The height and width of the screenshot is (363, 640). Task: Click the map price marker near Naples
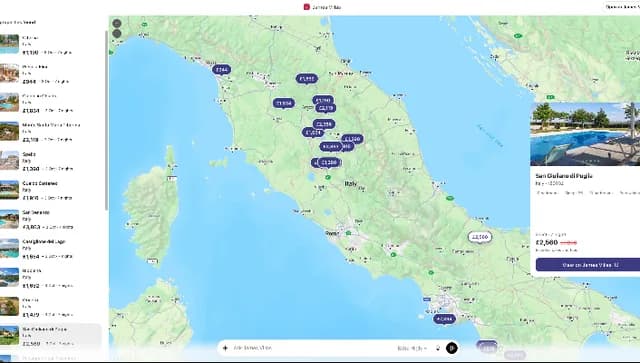tap(444, 319)
